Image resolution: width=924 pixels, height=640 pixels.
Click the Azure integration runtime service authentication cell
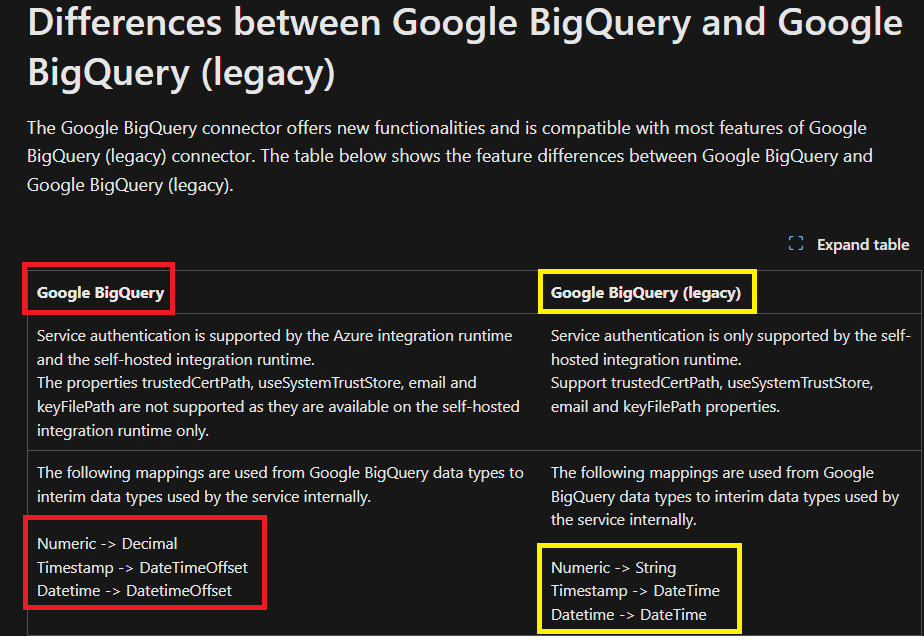click(275, 348)
